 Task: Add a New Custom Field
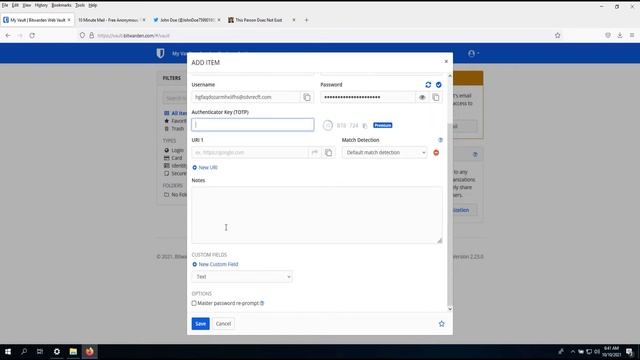pyautogui.click(x=215, y=264)
